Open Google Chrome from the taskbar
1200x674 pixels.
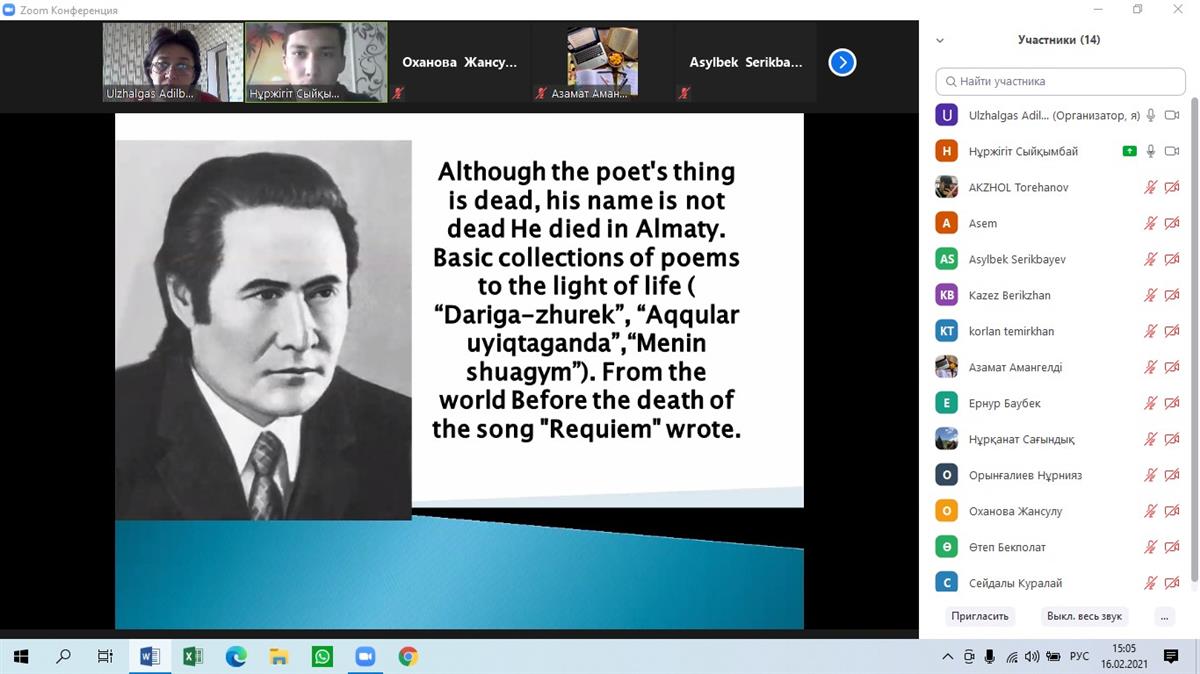(x=408, y=657)
